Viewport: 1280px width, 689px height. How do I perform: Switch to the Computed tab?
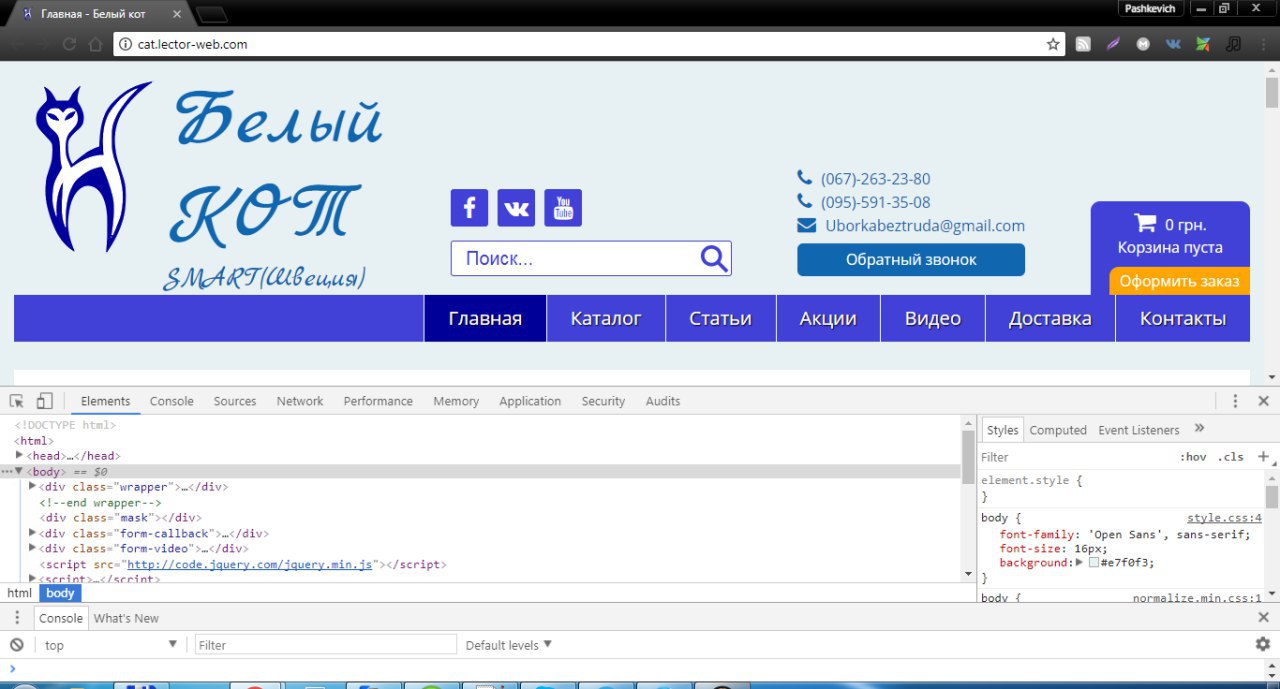pos(1058,430)
